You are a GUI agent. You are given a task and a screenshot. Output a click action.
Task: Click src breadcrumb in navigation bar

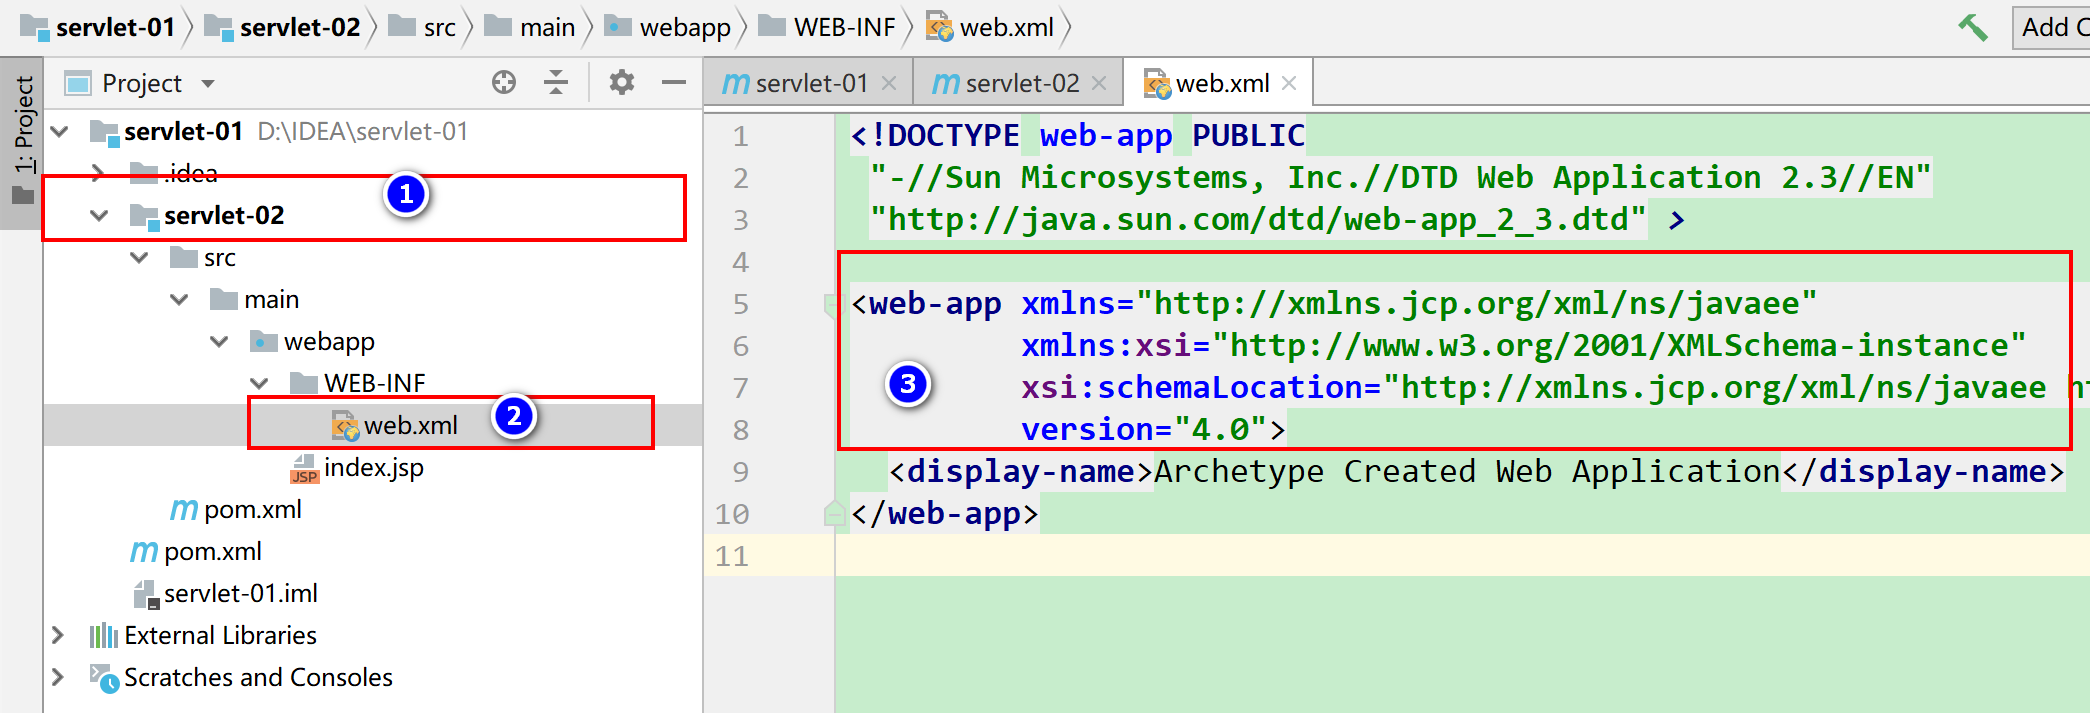(422, 27)
